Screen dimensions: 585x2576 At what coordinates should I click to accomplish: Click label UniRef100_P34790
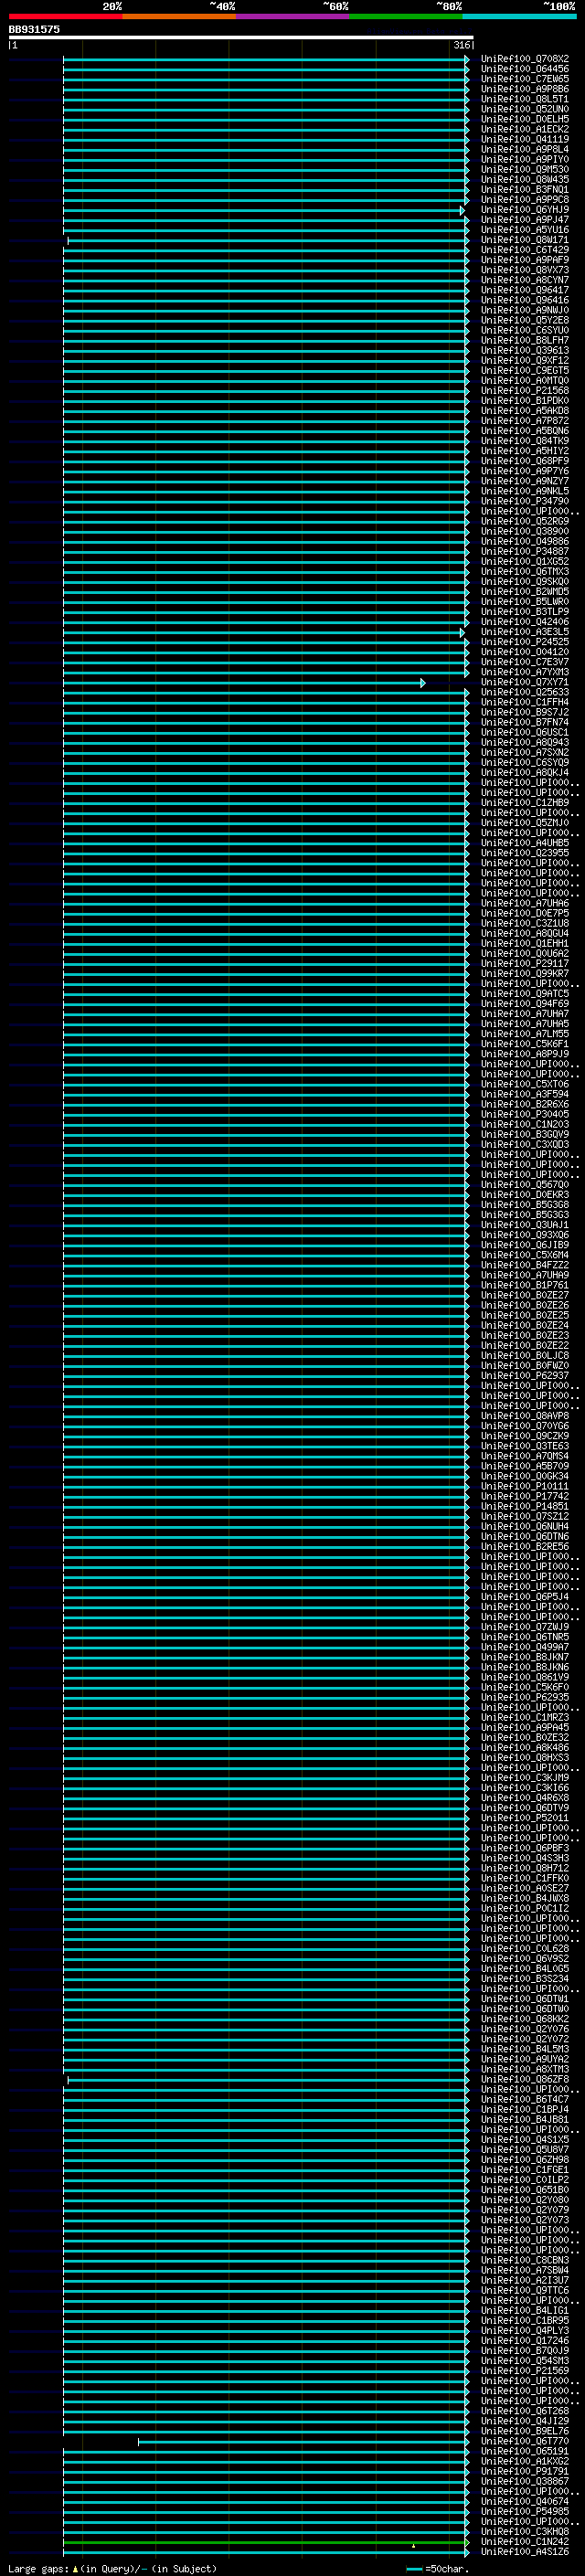525,501
